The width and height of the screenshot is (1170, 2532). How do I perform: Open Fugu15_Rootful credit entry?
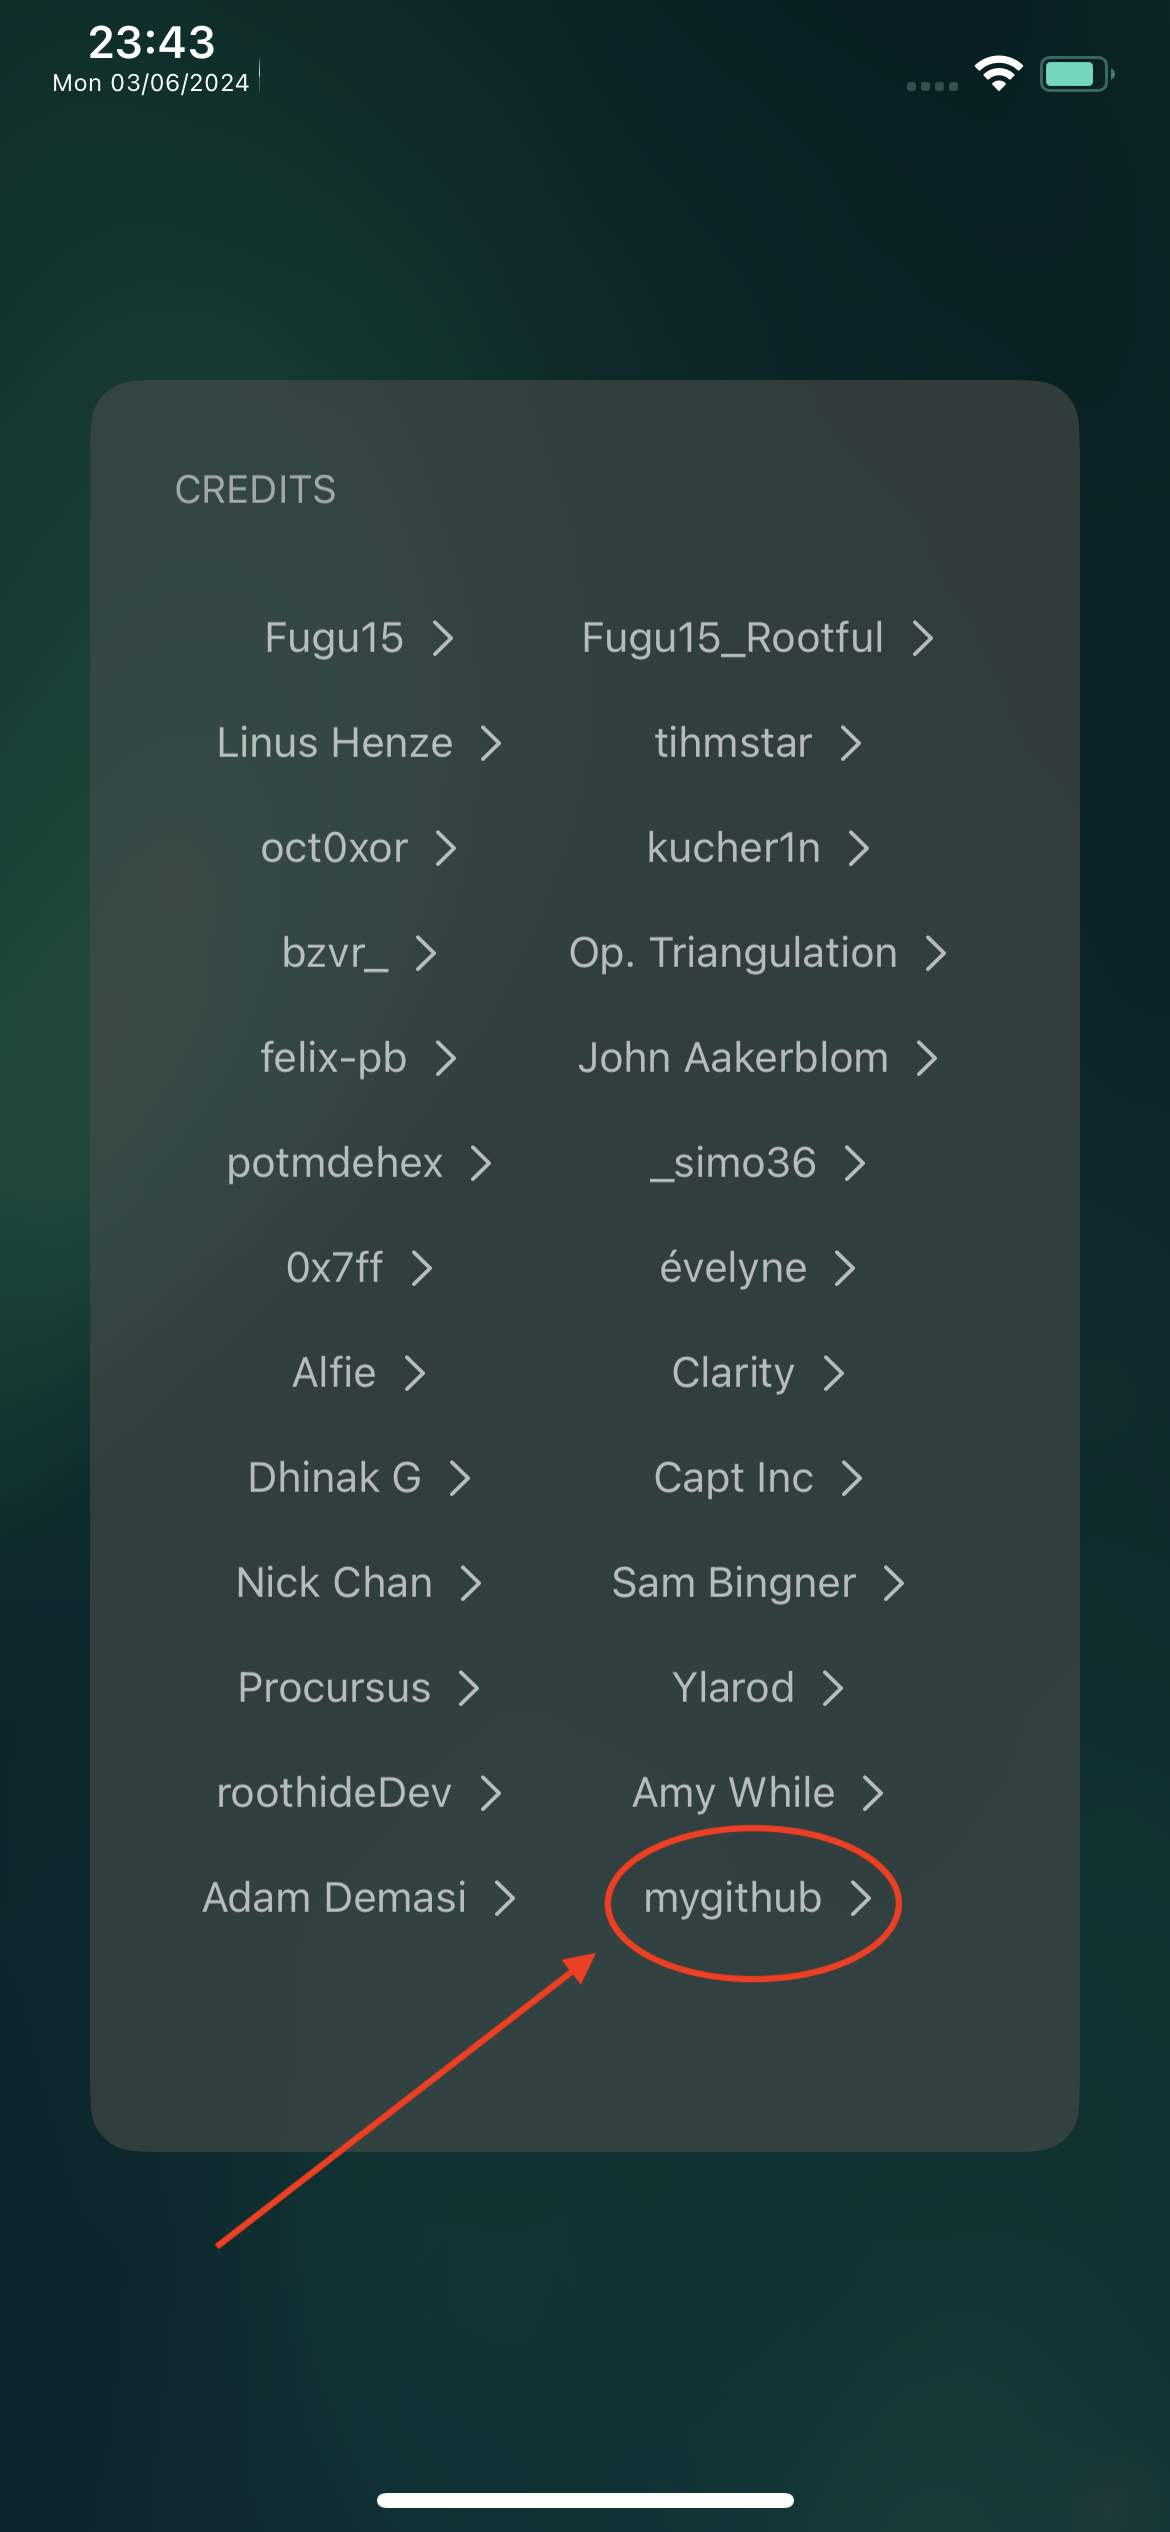pyautogui.click(x=757, y=638)
